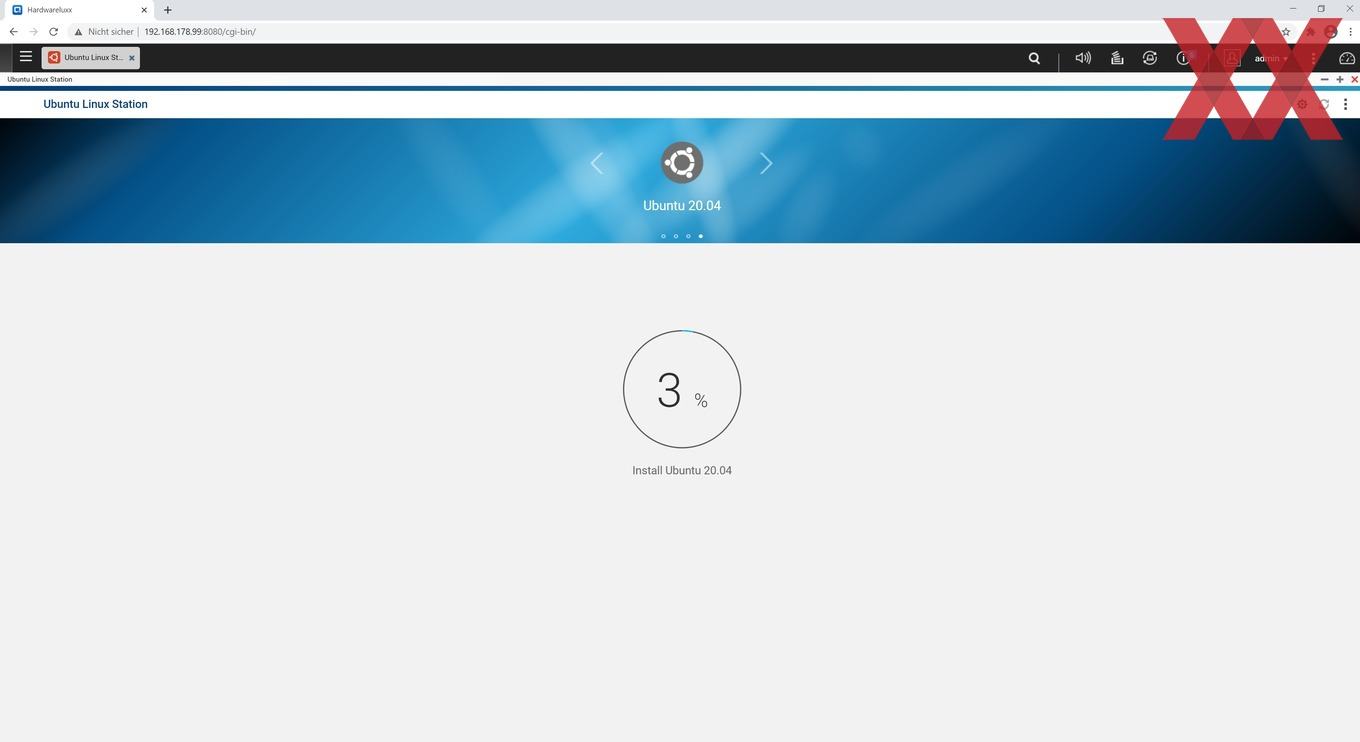Click the Ubuntu Linux Station header title
Viewport: 1360px width, 742px height.
95,104
